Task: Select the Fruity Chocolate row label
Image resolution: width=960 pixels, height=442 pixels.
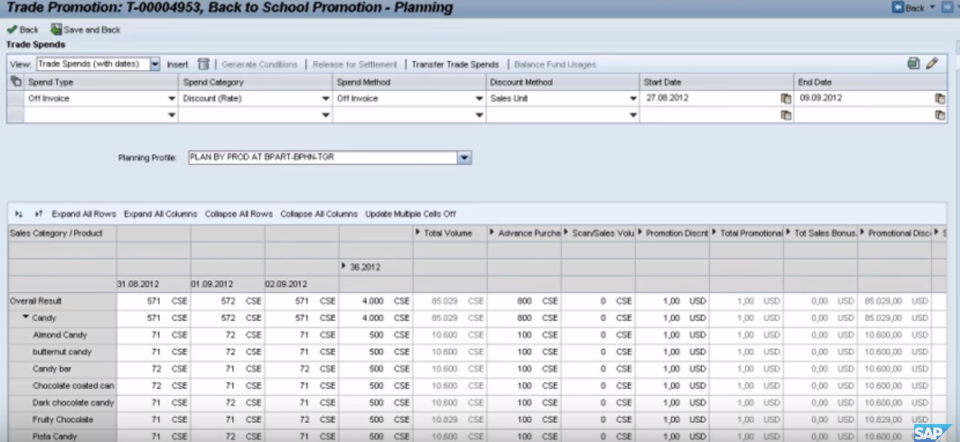Action: [62, 420]
